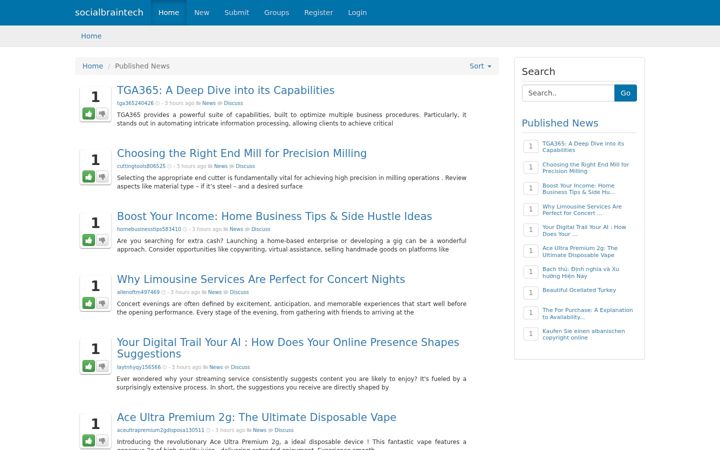The height and width of the screenshot is (450, 720).
Task: Upvote the Ace Ultra Premium 2g post
Action: 89,440
